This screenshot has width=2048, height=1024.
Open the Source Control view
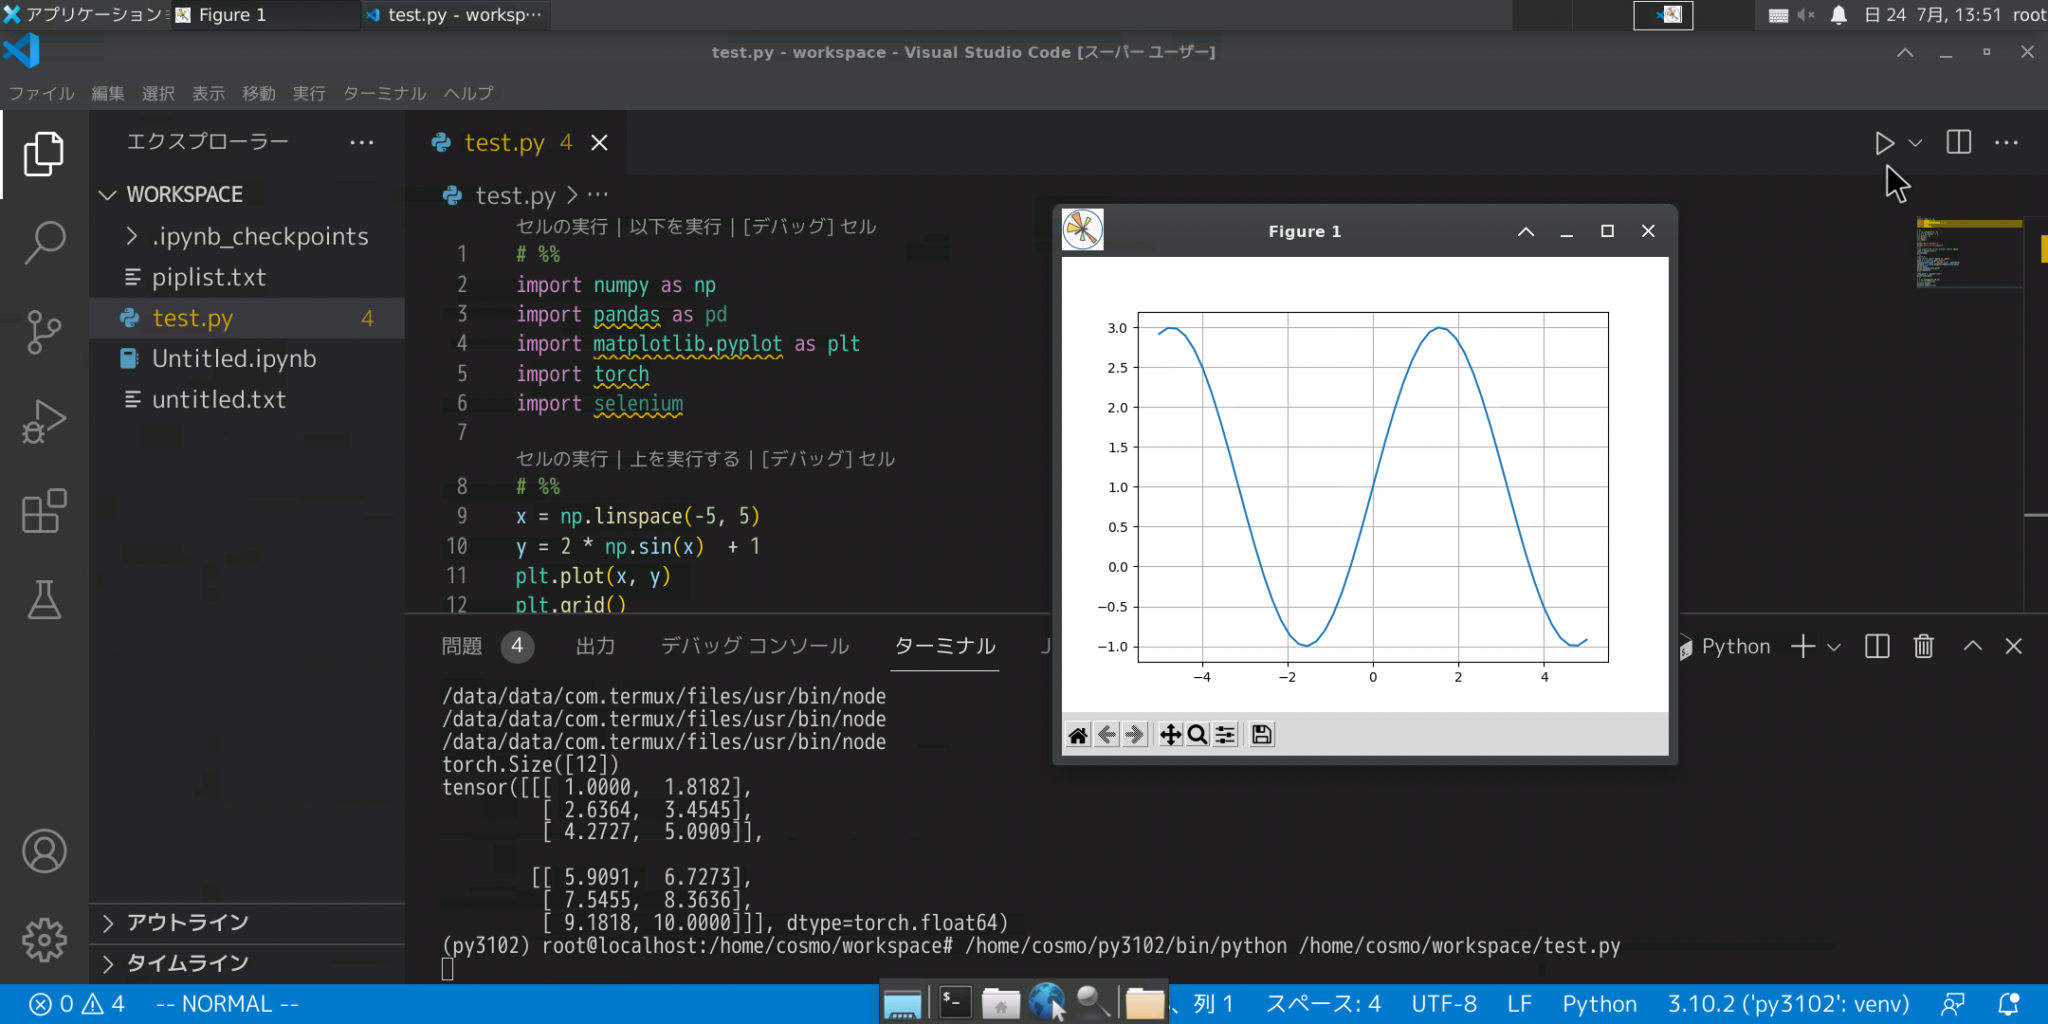[44, 332]
